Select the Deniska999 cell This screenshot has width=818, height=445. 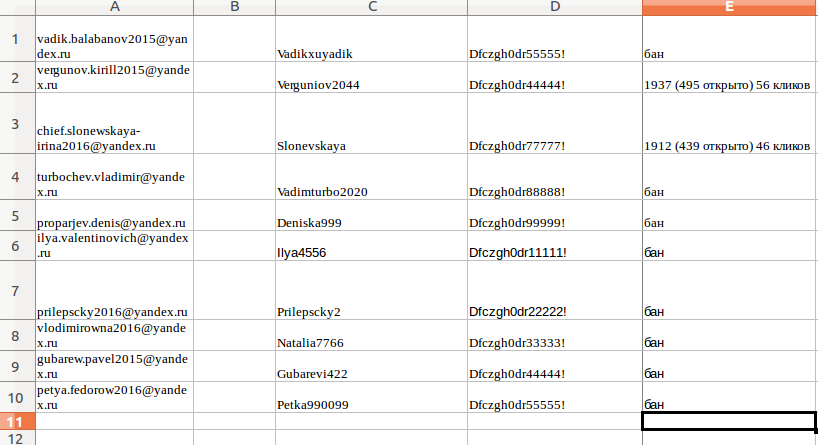coord(371,215)
